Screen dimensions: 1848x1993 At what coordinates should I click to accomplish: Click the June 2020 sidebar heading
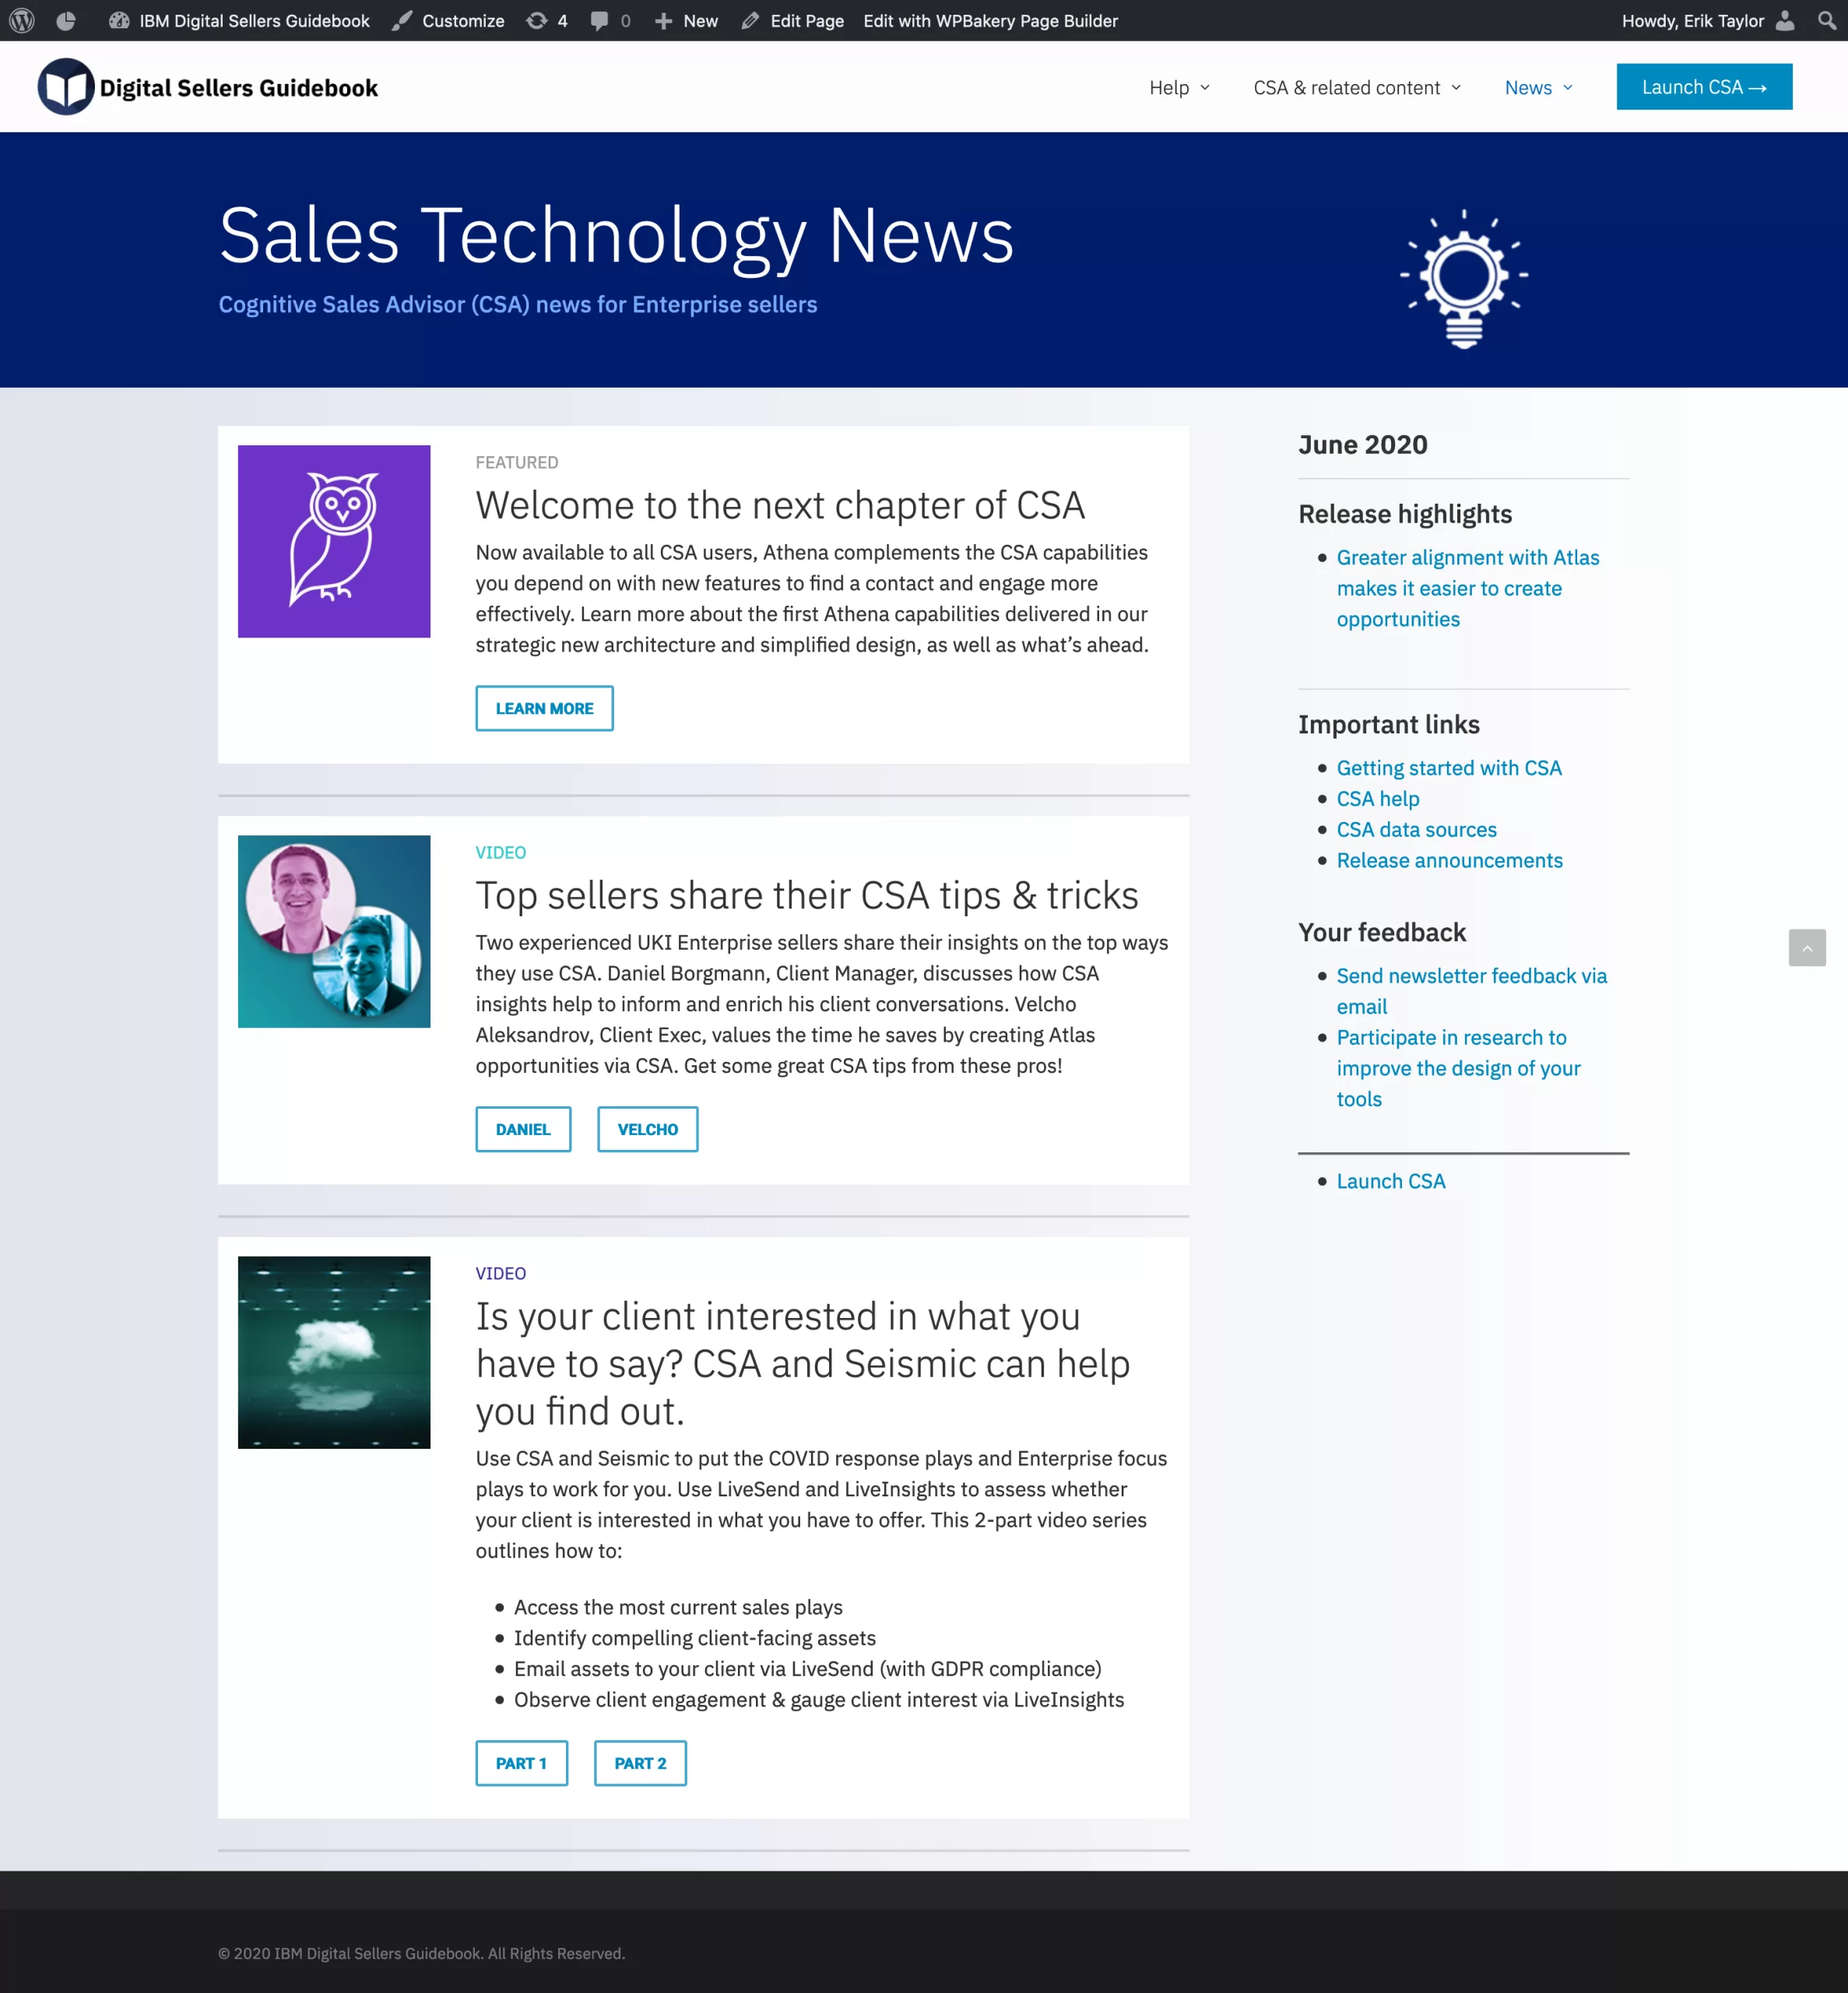point(1362,444)
